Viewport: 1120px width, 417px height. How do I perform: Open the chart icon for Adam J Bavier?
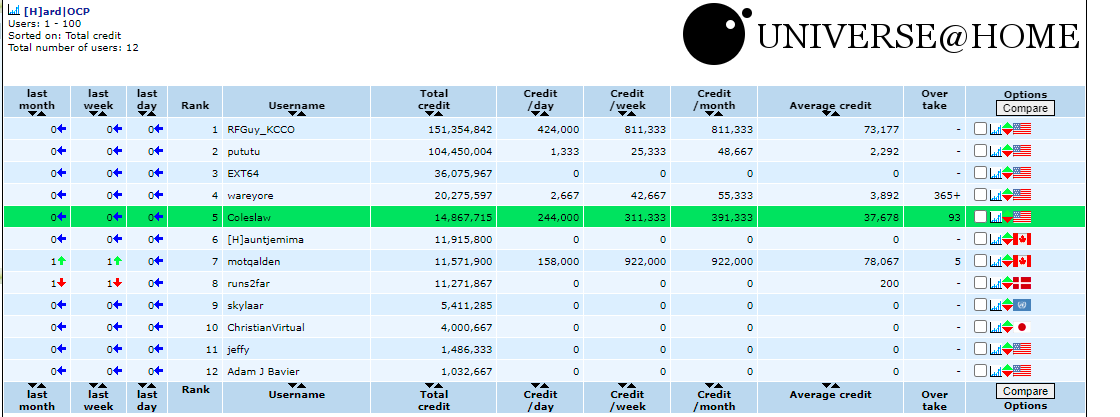point(995,371)
